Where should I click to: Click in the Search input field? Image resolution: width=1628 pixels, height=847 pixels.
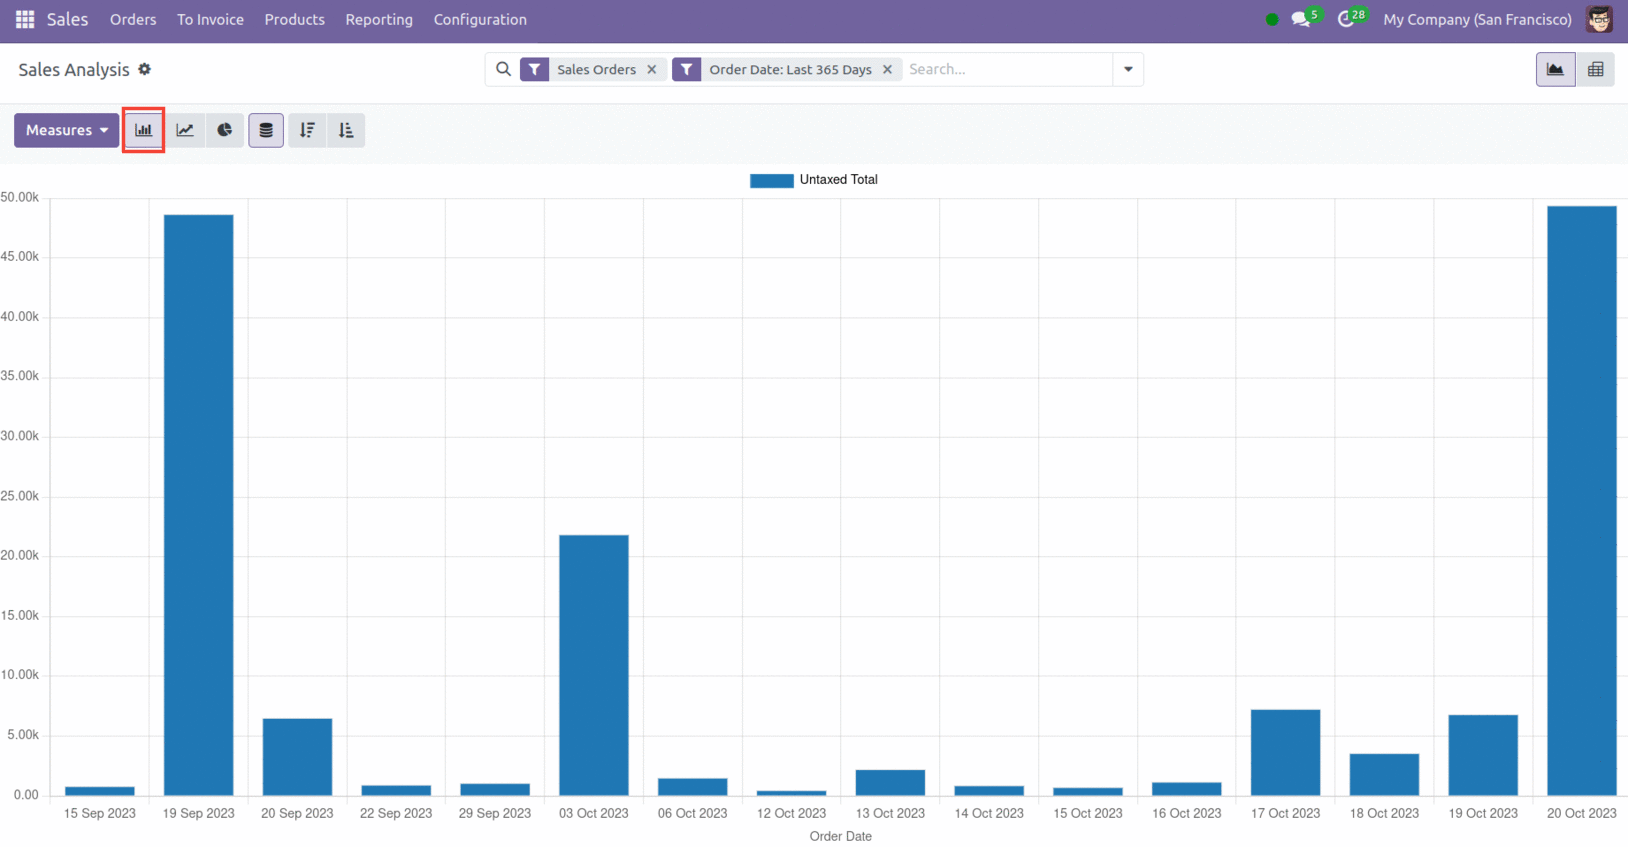[x=1005, y=69]
